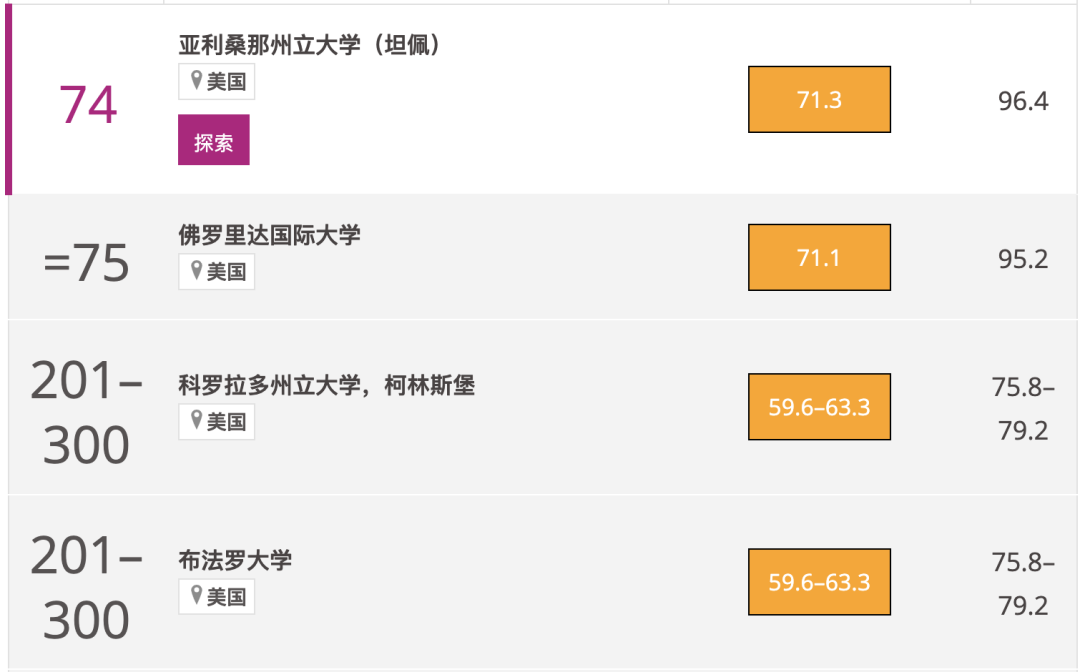Click 59.6–63.3 score box for 布法罗大学
Viewport: 1080px width, 672px height.
pyautogui.click(x=820, y=582)
